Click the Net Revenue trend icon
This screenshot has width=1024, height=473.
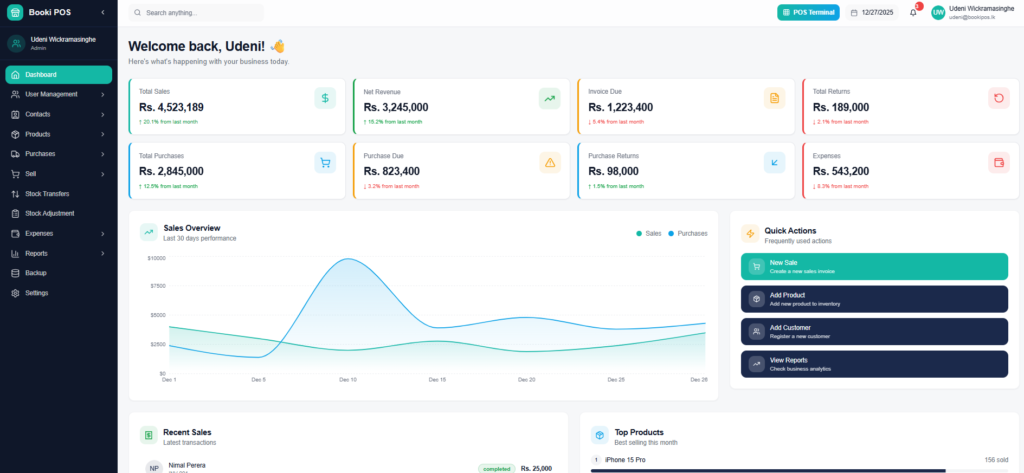point(549,98)
